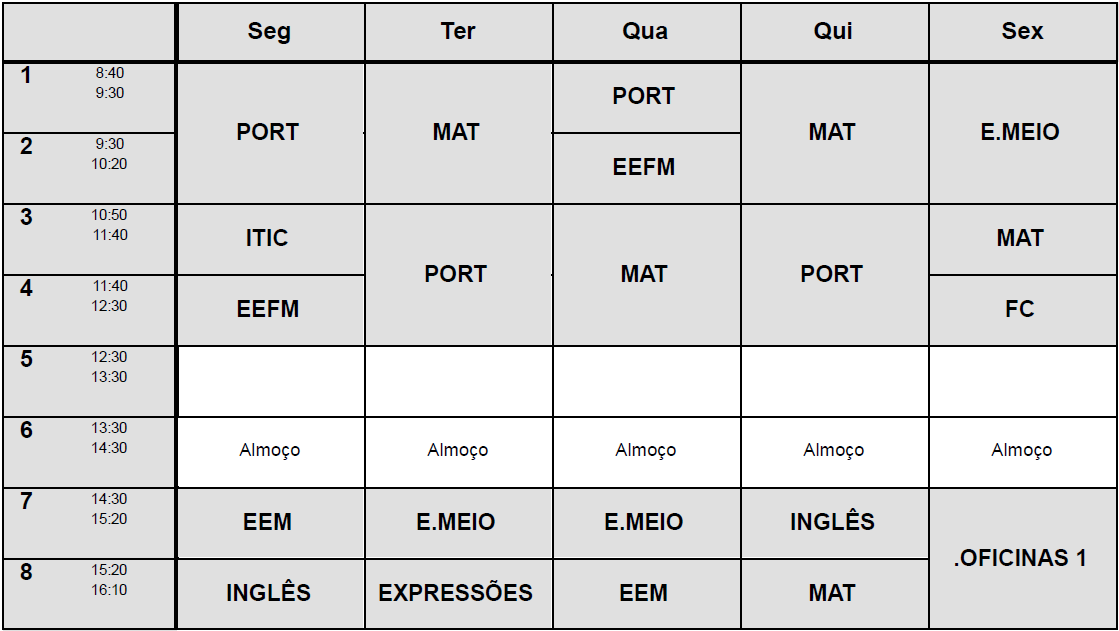Select period 8 row label 15:20–16:10

click(90, 594)
